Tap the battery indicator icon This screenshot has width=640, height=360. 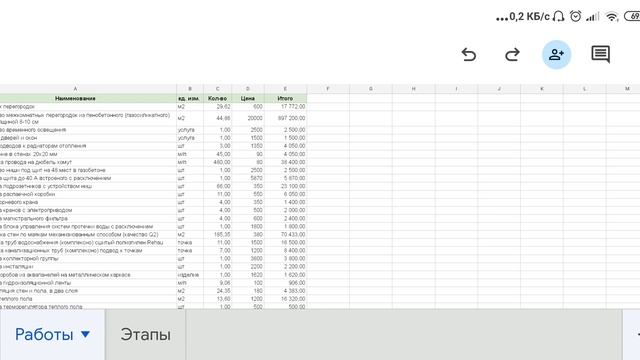pyautogui.click(x=632, y=16)
